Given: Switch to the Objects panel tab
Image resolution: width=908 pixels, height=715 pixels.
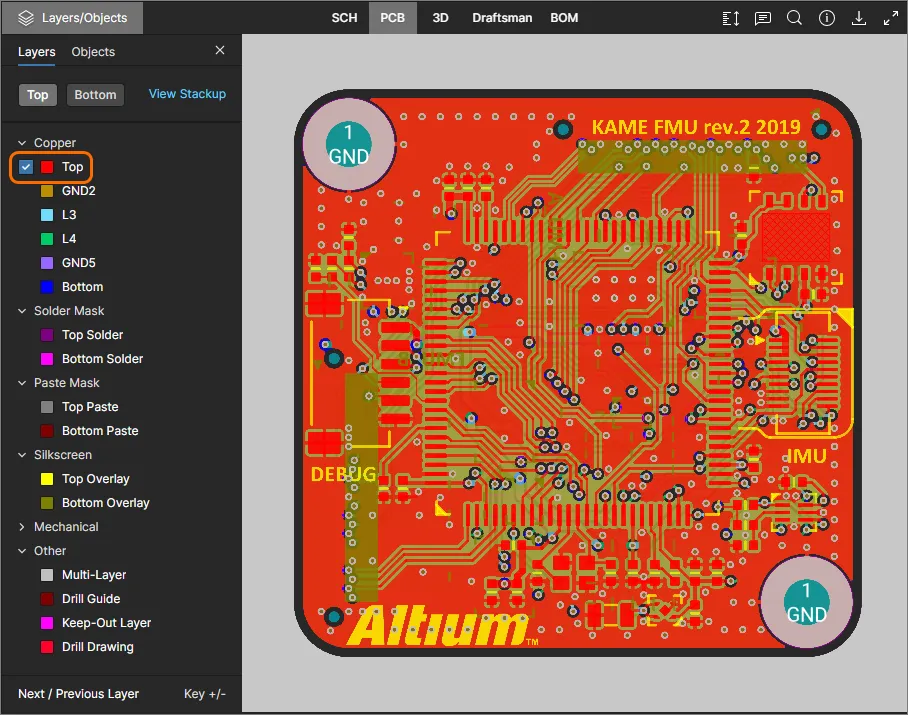Looking at the screenshot, I should click(93, 52).
